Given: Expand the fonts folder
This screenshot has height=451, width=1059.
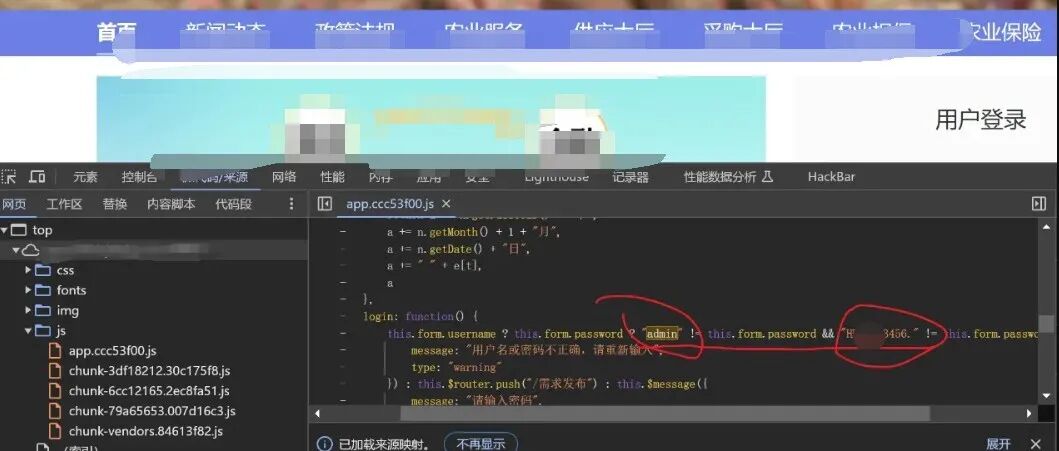Looking at the screenshot, I should 28,290.
